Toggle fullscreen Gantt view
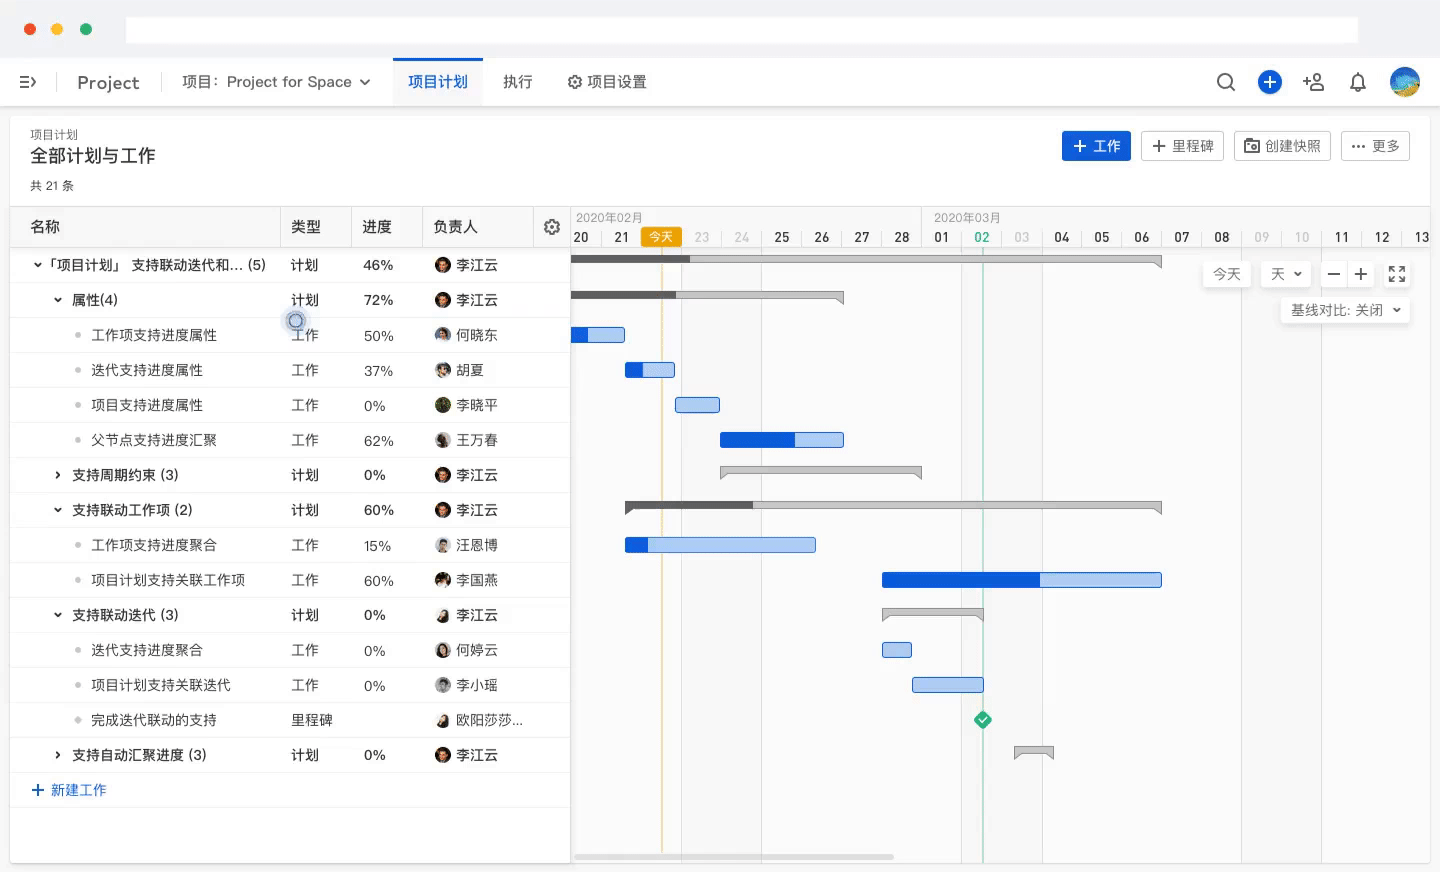 [1397, 274]
